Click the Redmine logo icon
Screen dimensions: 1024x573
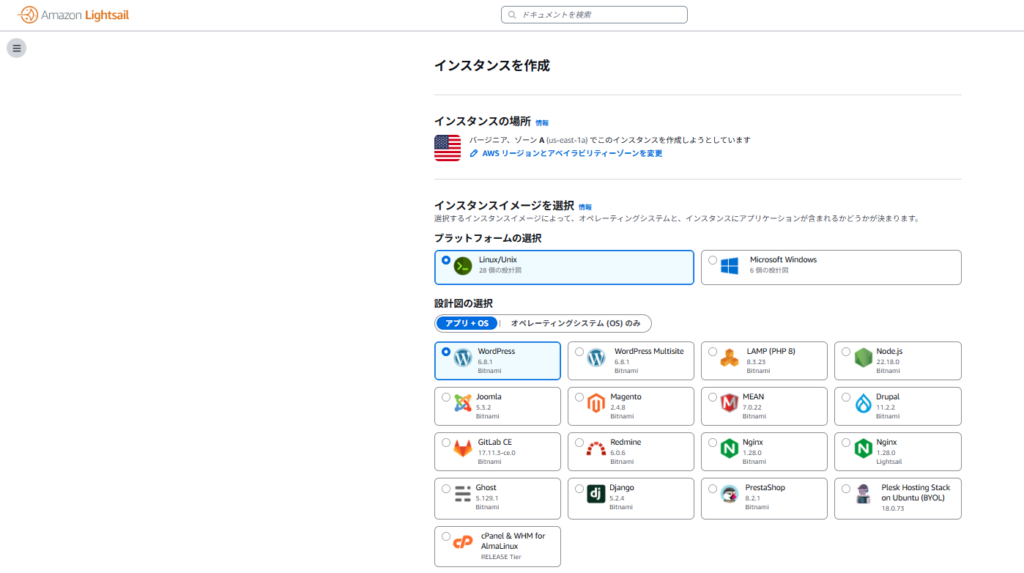pos(596,449)
